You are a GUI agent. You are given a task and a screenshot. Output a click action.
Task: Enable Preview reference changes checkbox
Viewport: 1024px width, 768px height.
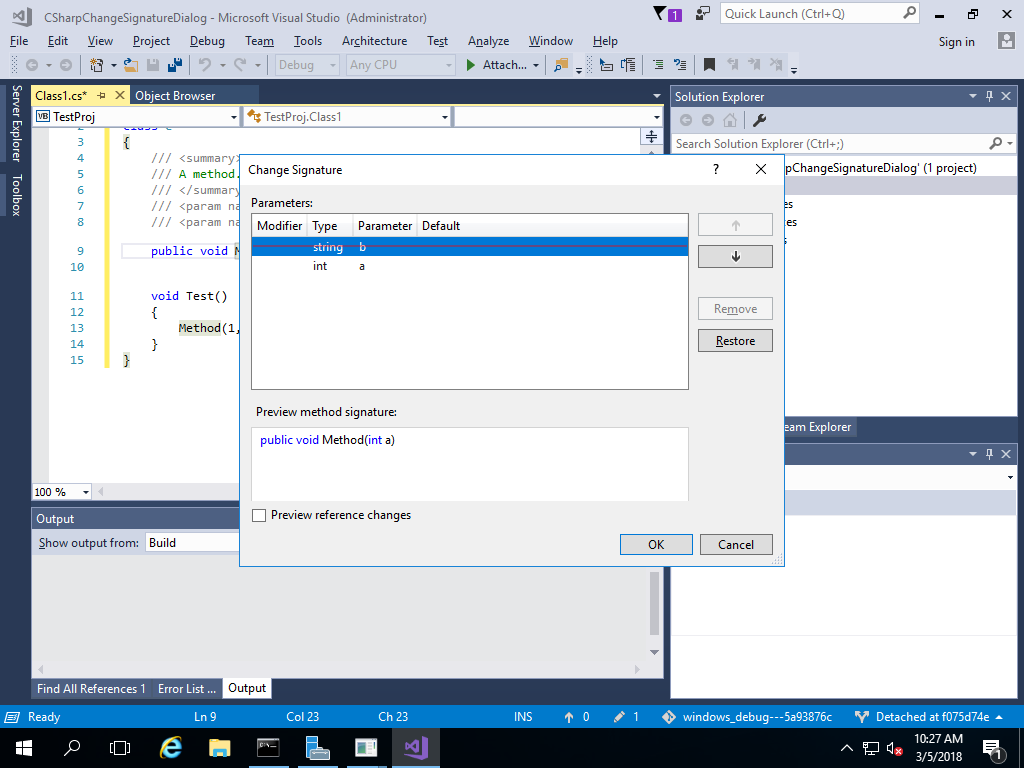coord(259,515)
